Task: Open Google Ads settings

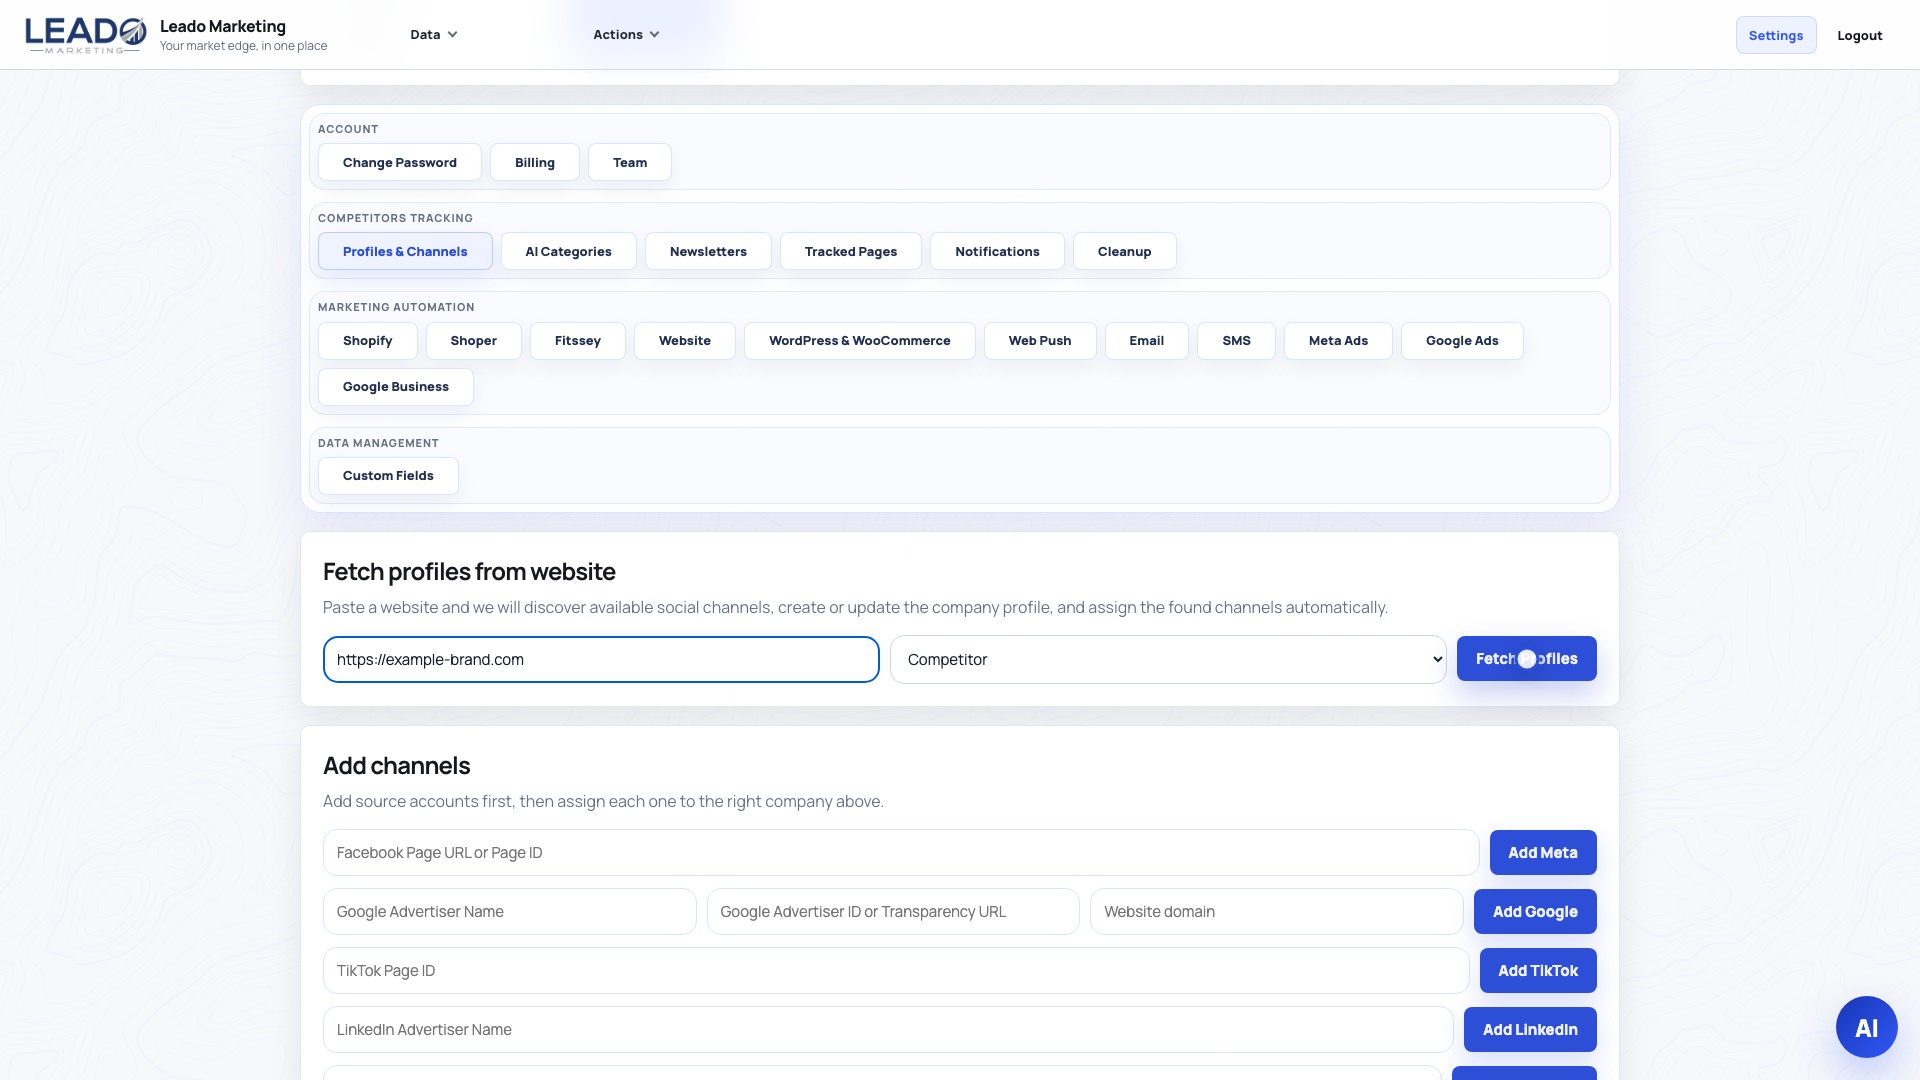Action: [1462, 341]
